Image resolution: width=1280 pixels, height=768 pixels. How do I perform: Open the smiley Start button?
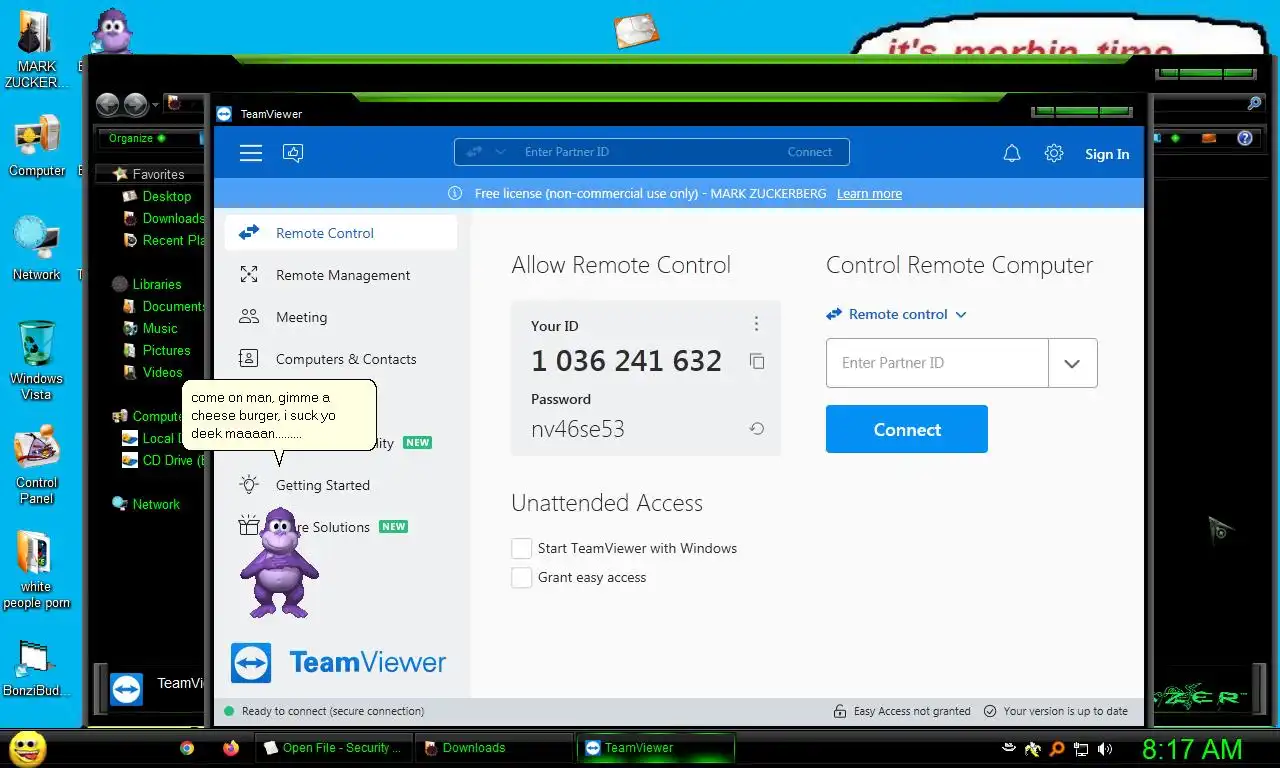pyautogui.click(x=28, y=748)
